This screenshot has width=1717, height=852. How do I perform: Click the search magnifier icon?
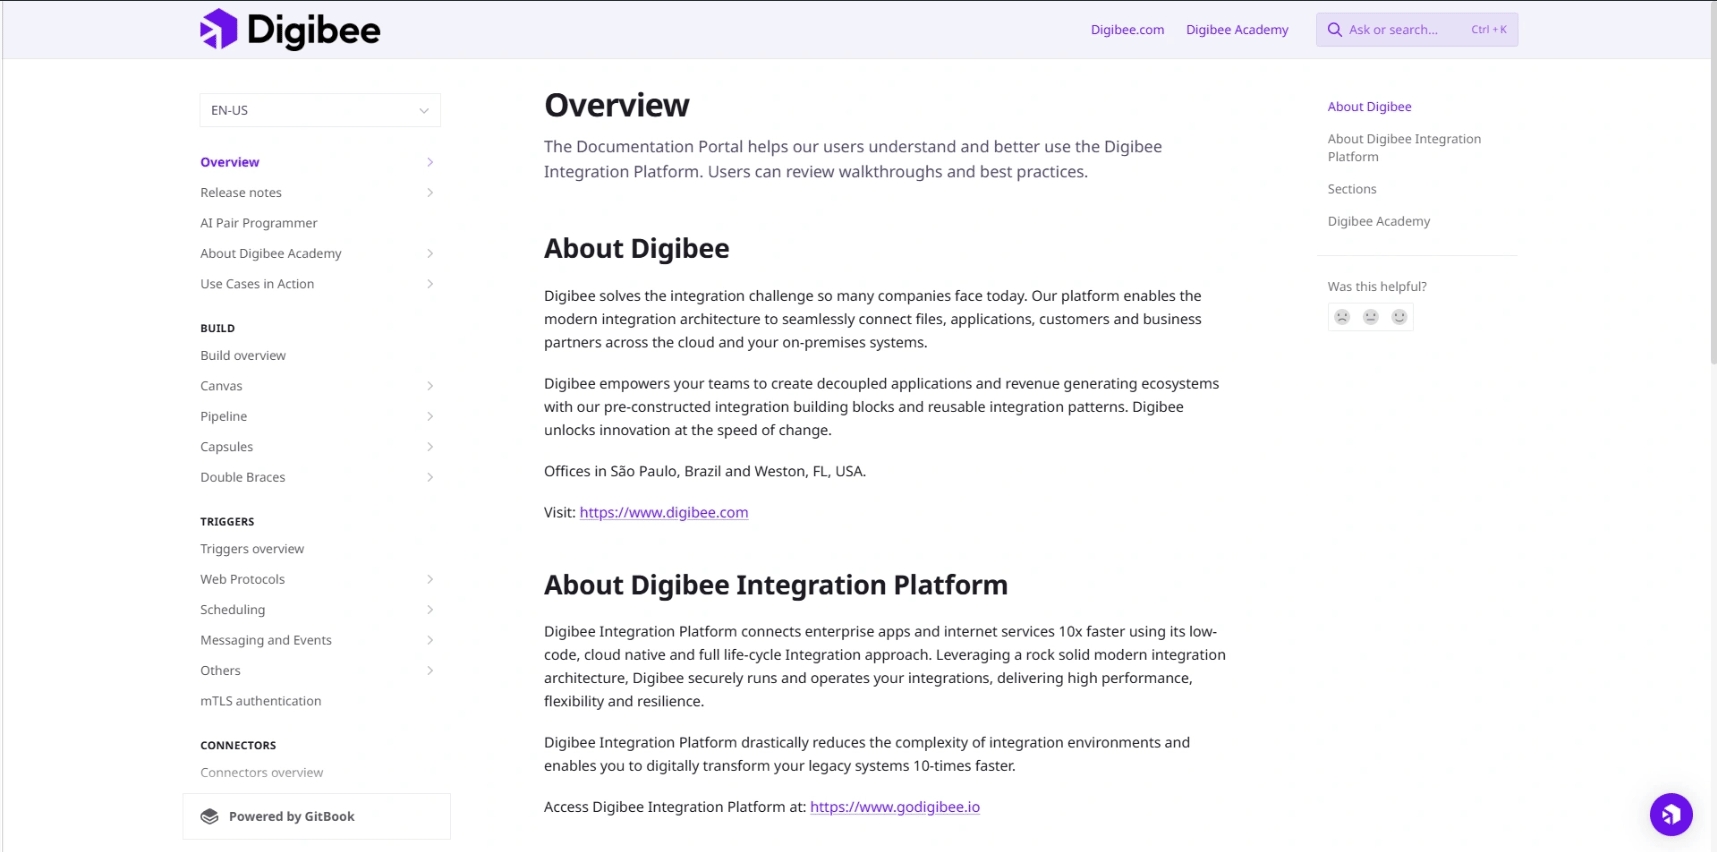point(1334,30)
